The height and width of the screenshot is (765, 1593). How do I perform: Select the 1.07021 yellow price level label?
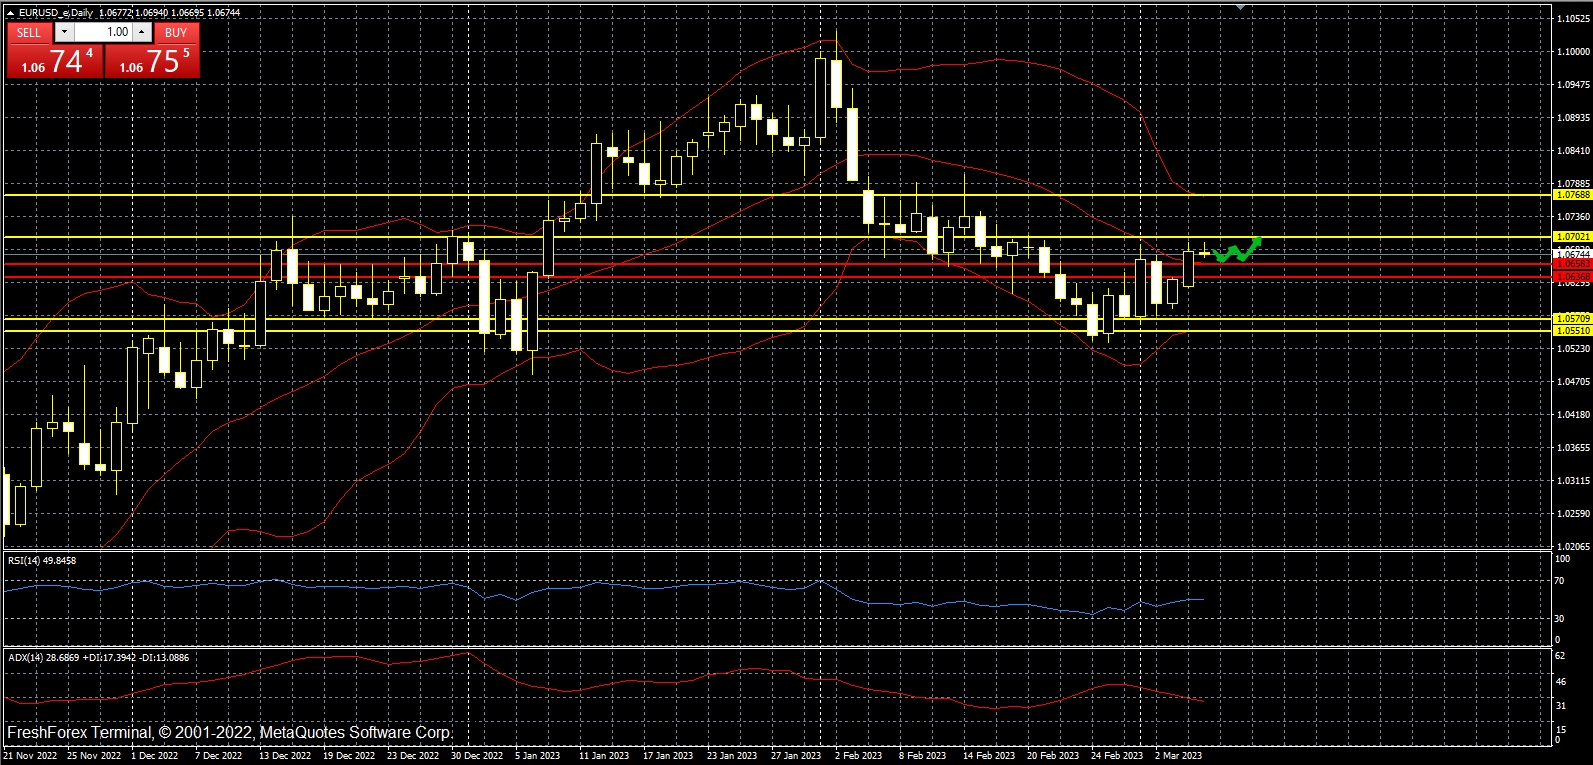(x=1572, y=237)
